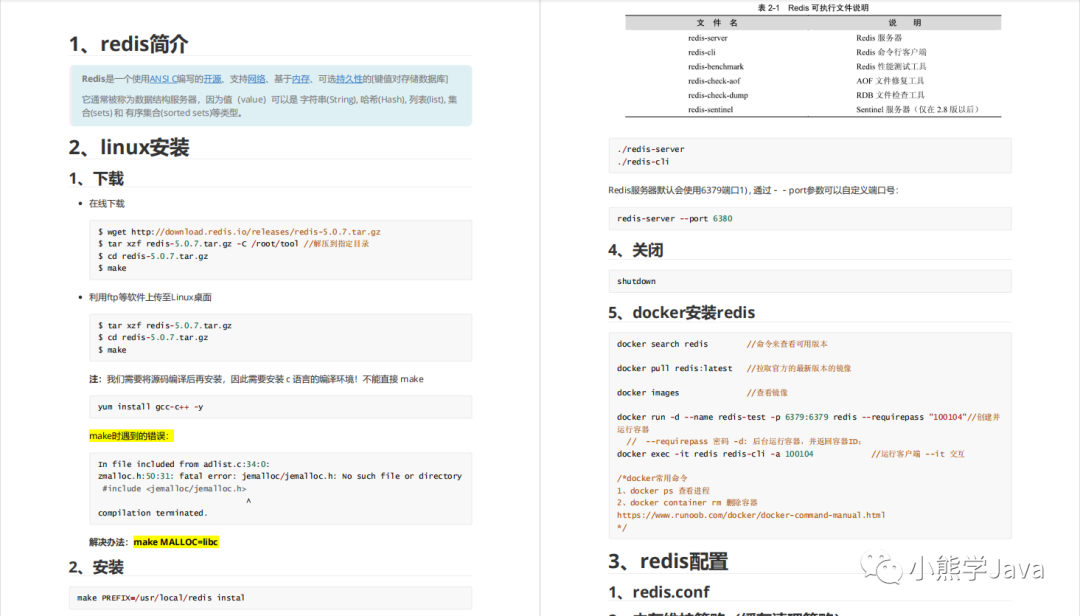Image resolution: width=1080 pixels, height=616 pixels.
Task: Select the tar line with -C /root/tool
Action: coord(233,244)
